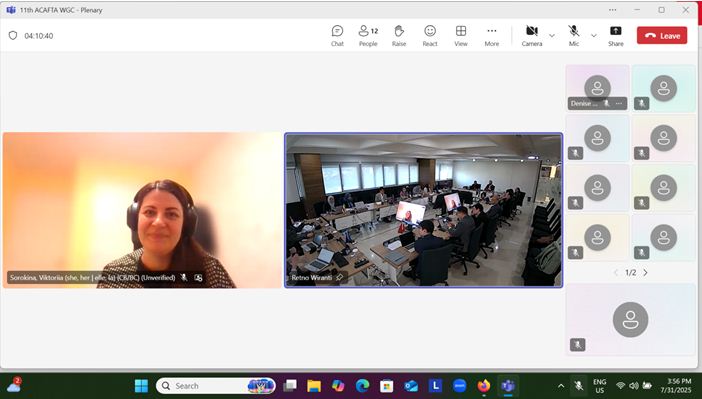Click the Sorokina, Viktoriia name label
Image resolution: width=702 pixels, height=399 pixels.
[93, 278]
